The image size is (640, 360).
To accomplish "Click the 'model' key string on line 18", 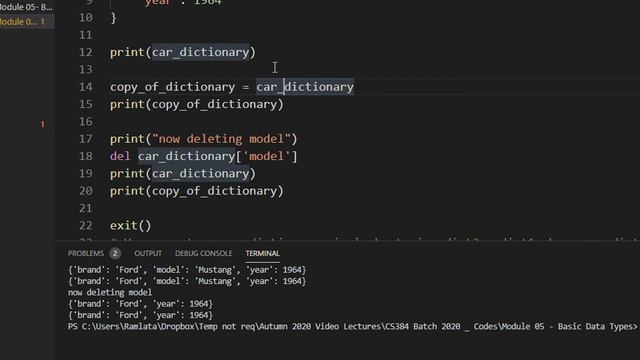I will click(267, 156).
